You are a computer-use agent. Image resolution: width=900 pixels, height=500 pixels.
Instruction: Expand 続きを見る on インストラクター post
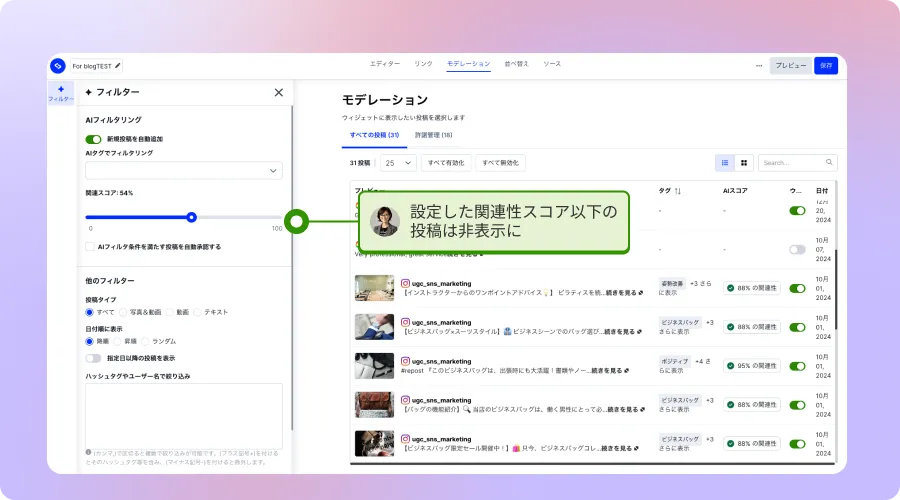[x=624, y=293]
